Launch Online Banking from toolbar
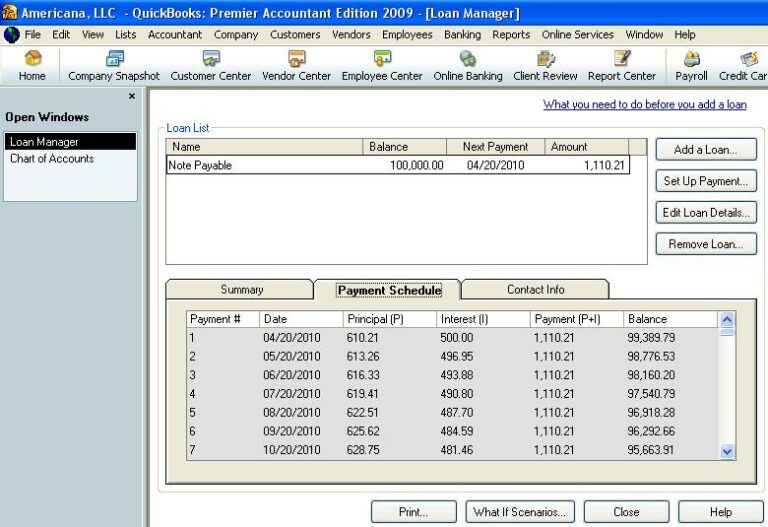Viewport: 768px width, 527px height. (x=468, y=65)
